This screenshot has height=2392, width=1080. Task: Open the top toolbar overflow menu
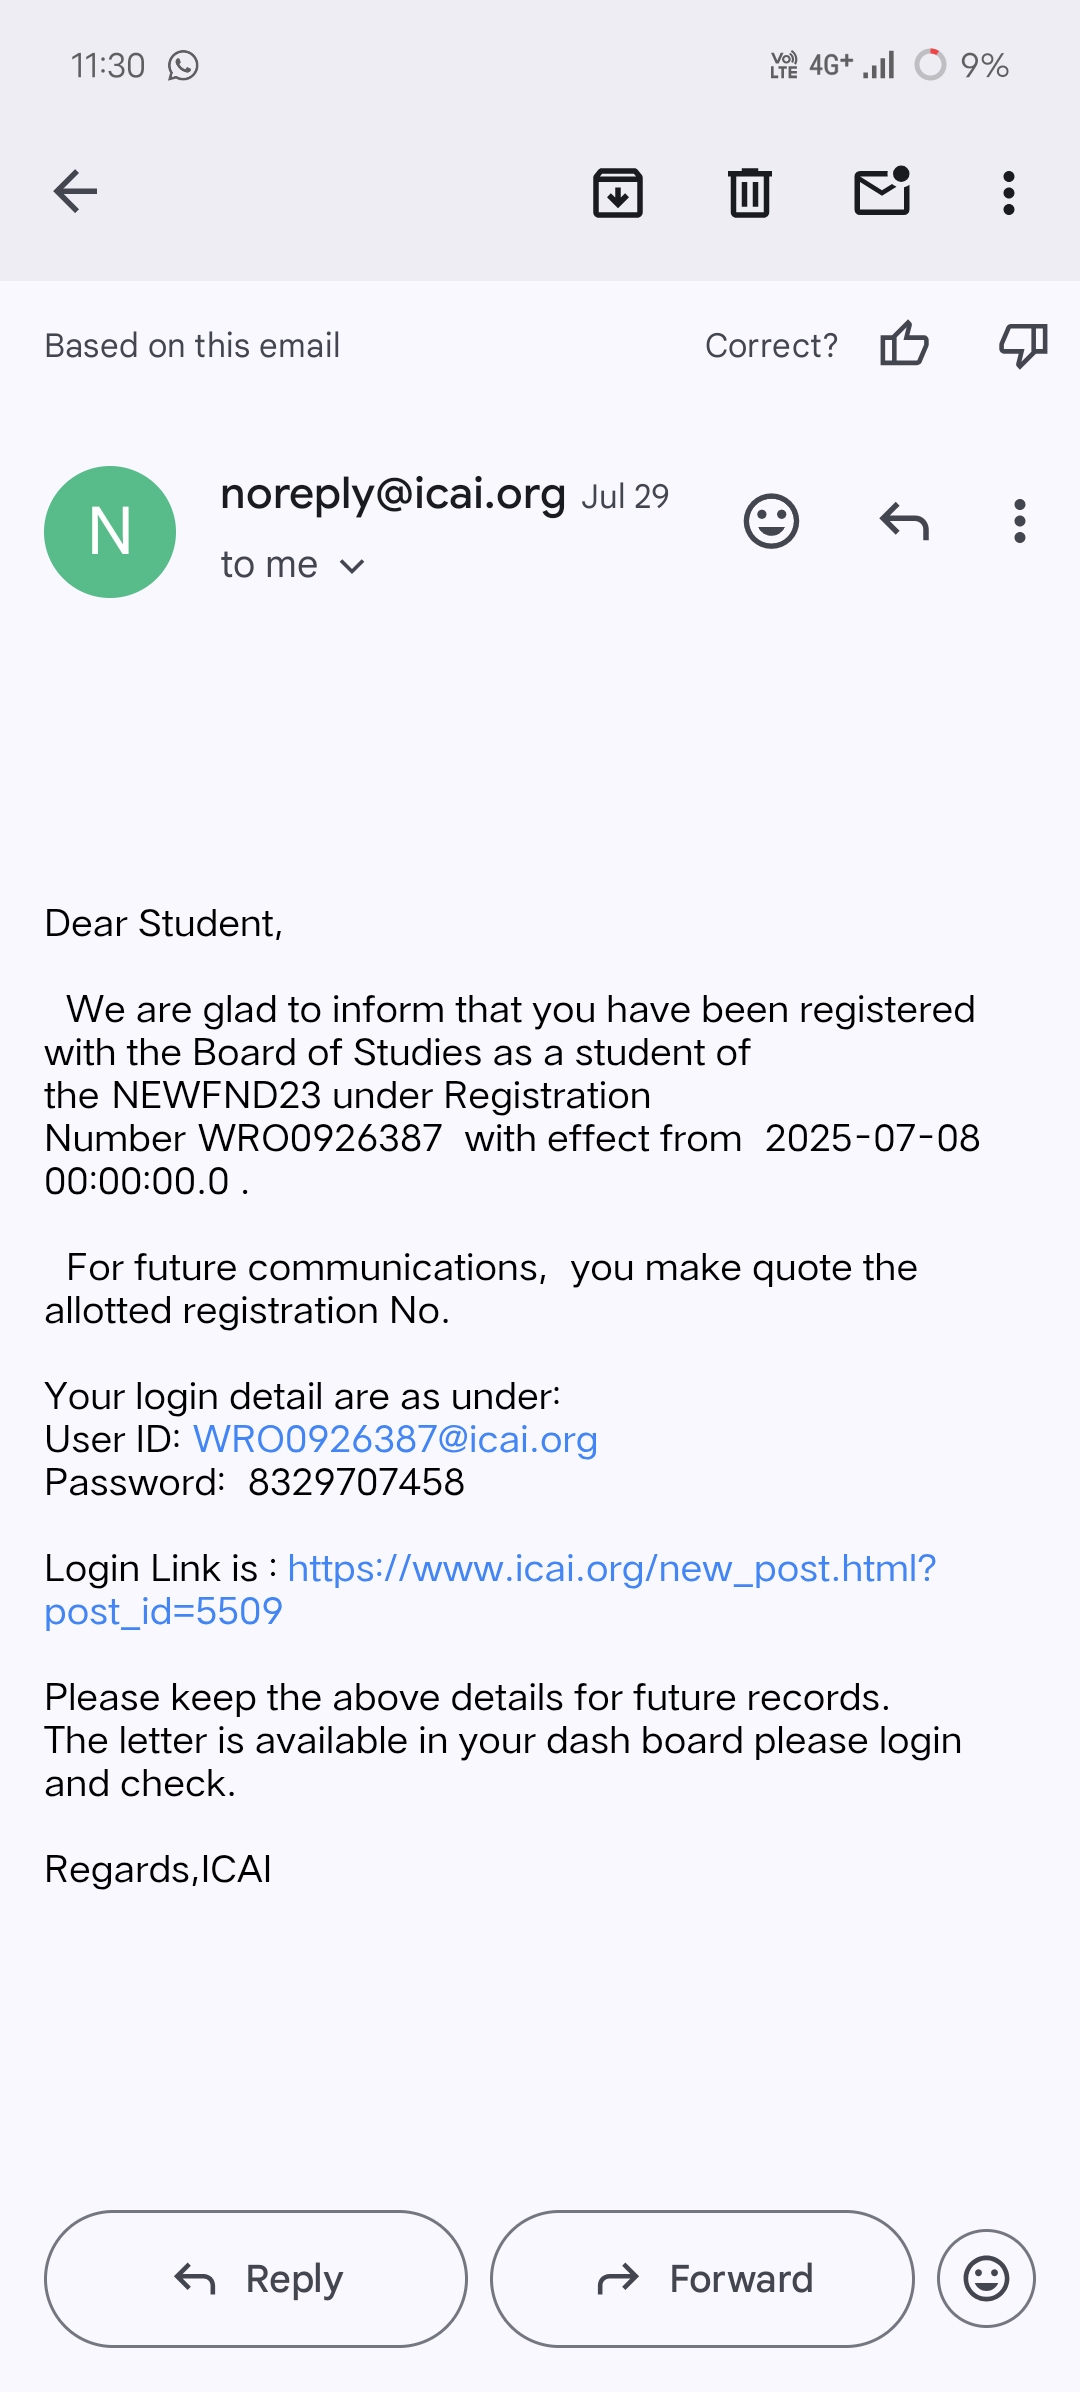[1008, 192]
